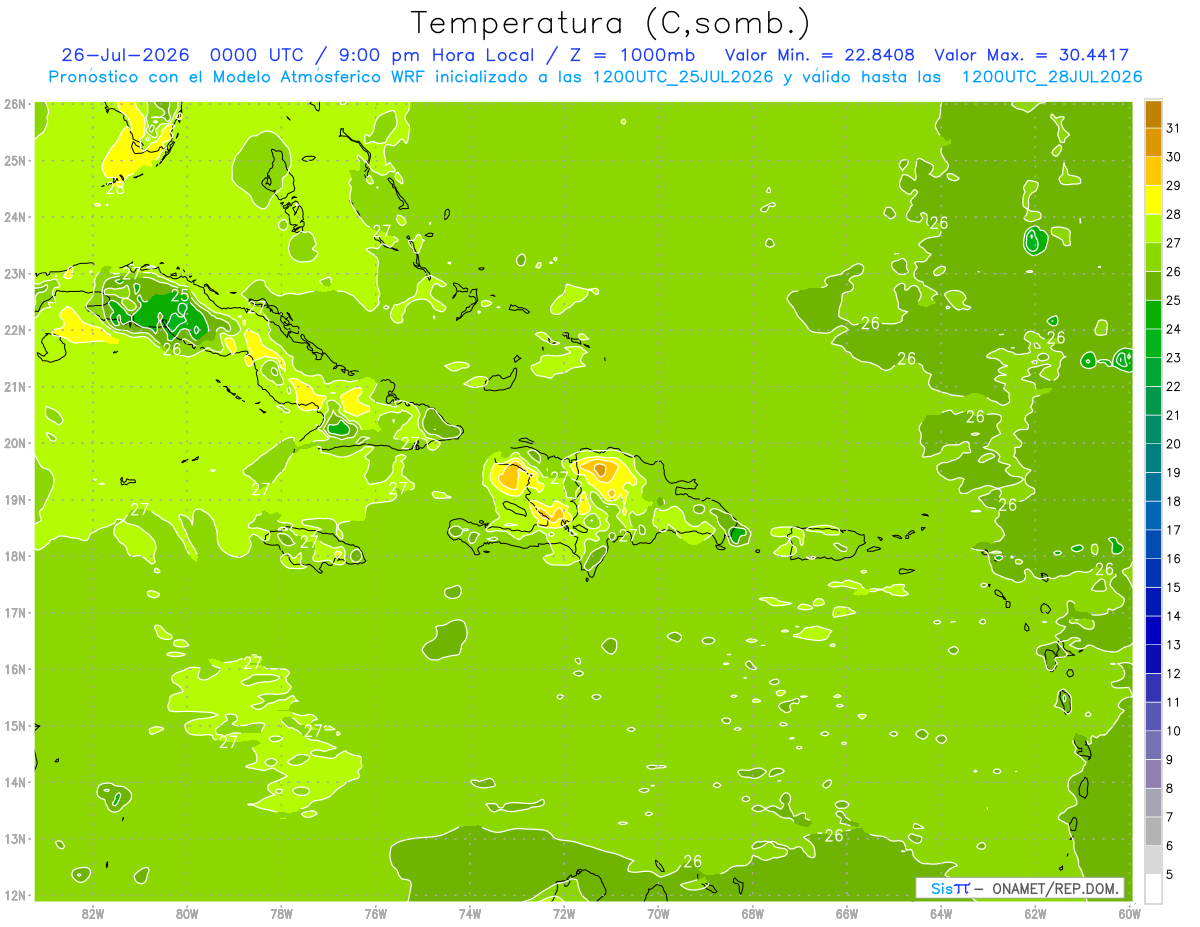This screenshot has width=1200, height=927.
Task: Click the 60W longitude axis label
Action: [1129, 912]
